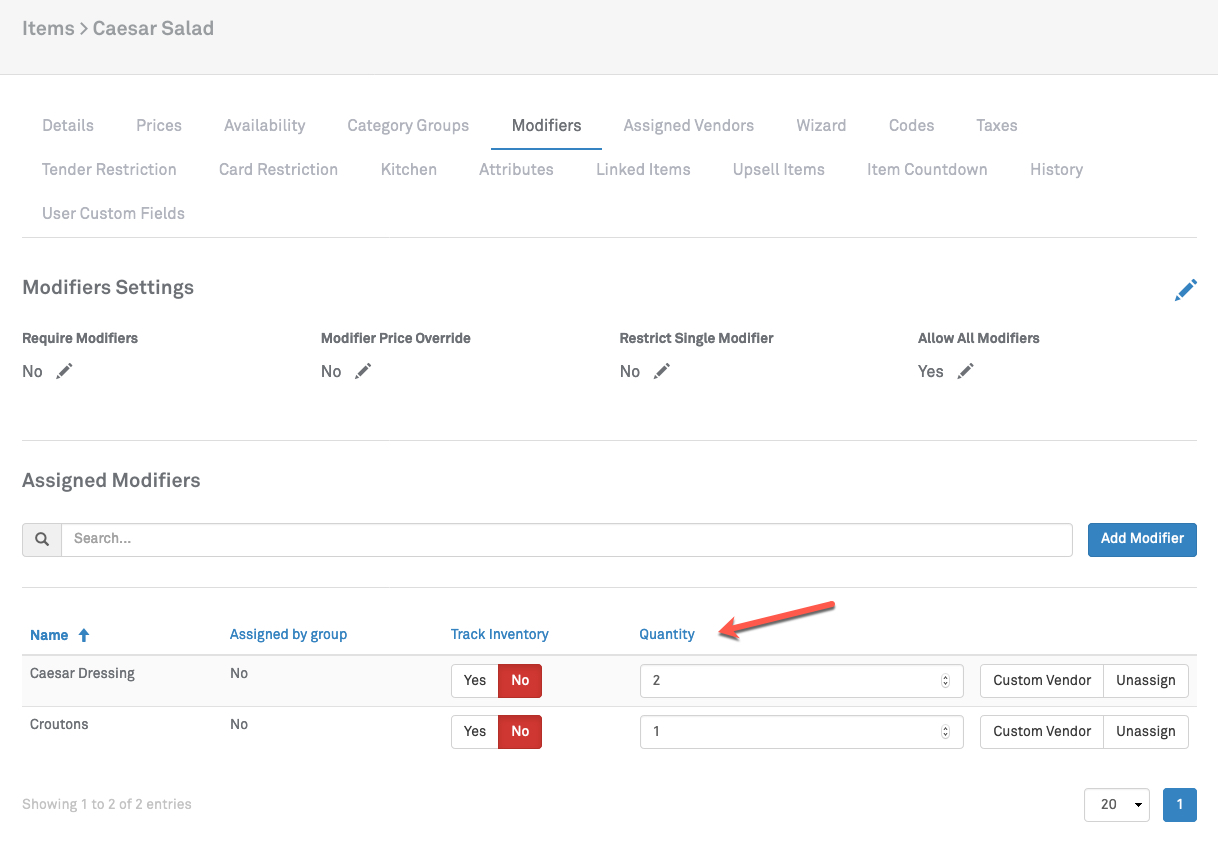1218x847 pixels.
Task: Click the blue Modifiers Settings edit pencil
Action: [1185, 290]
